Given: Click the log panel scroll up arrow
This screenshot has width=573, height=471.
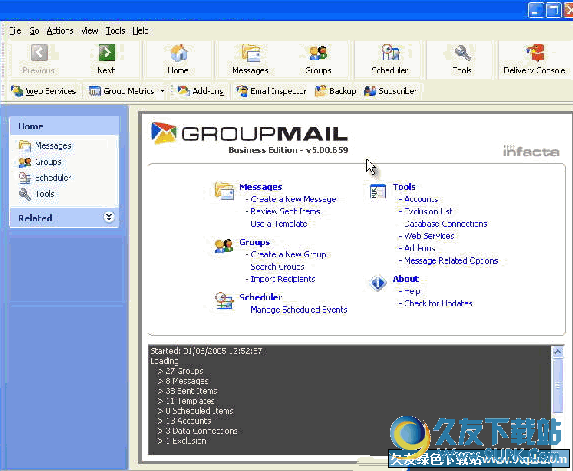Looking at the screenshot, I should pos(558,352).
